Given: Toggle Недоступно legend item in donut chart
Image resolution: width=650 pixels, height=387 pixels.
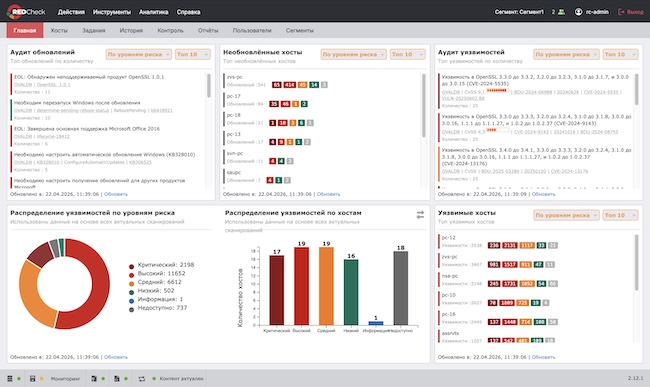Looking at the screenshot, I should 158,308.
